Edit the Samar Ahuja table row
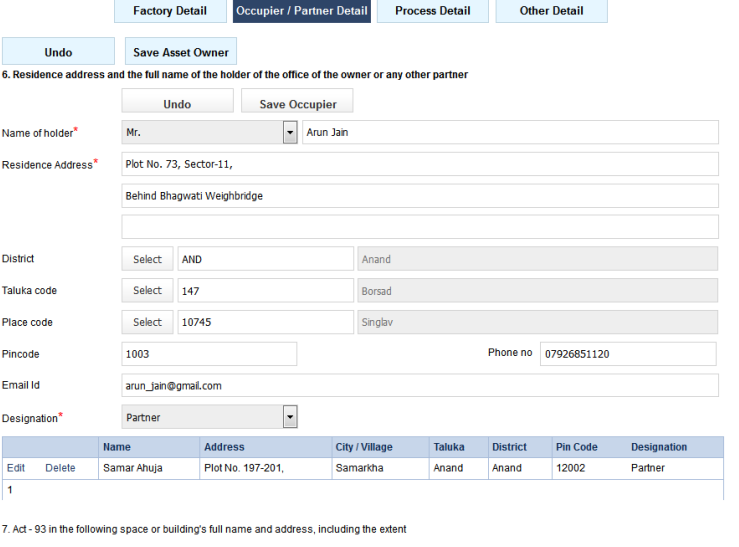Viewport: 739px width, 547px height. (16, 468)
